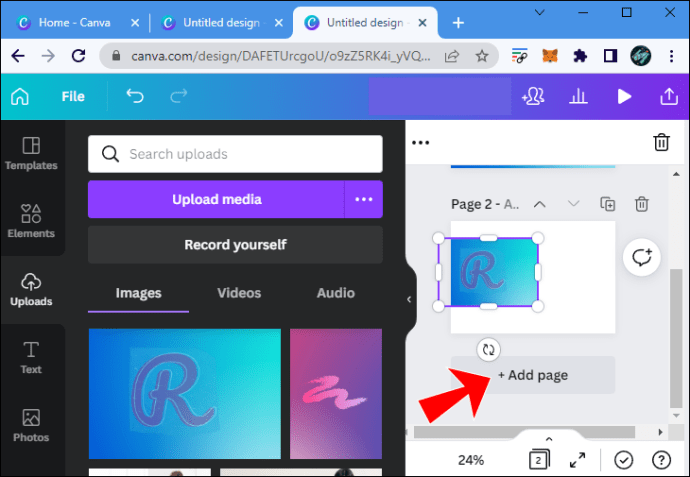
Task: Share this page from the address bar
Action: tap(452, 56)
